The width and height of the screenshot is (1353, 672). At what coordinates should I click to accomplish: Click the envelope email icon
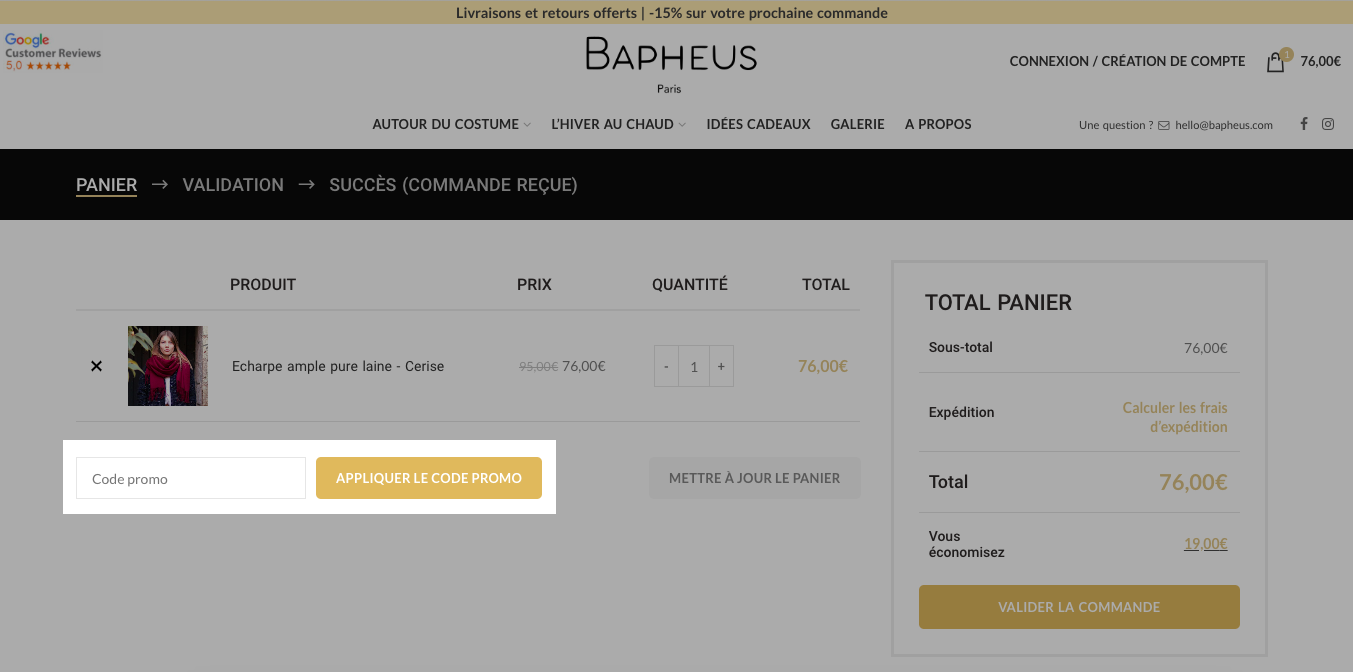[x=1164, y=125]
